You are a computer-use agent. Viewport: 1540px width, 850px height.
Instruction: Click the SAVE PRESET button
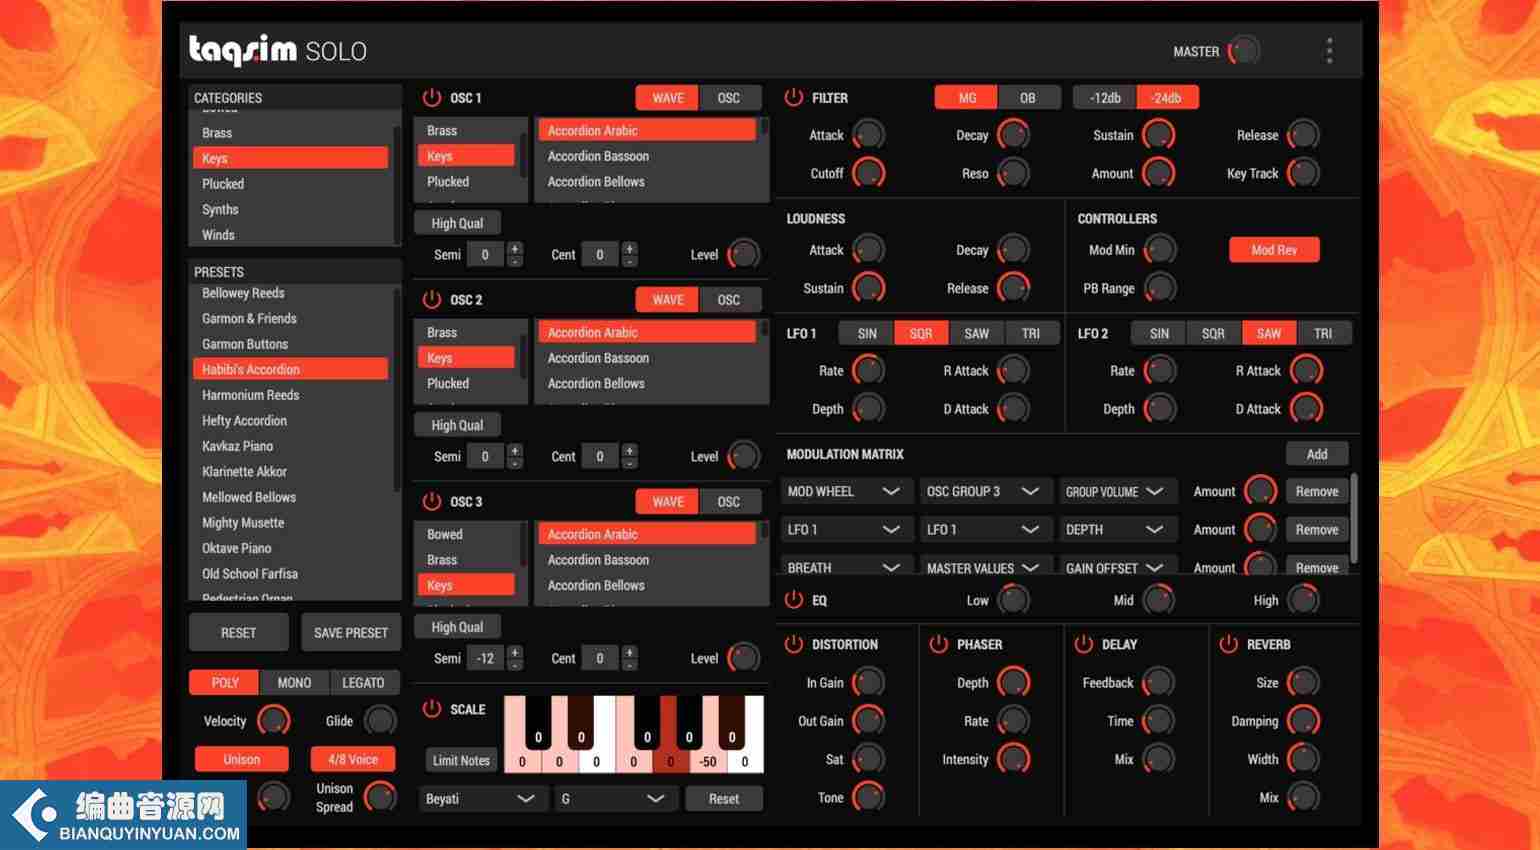click(x=351, y=633)
